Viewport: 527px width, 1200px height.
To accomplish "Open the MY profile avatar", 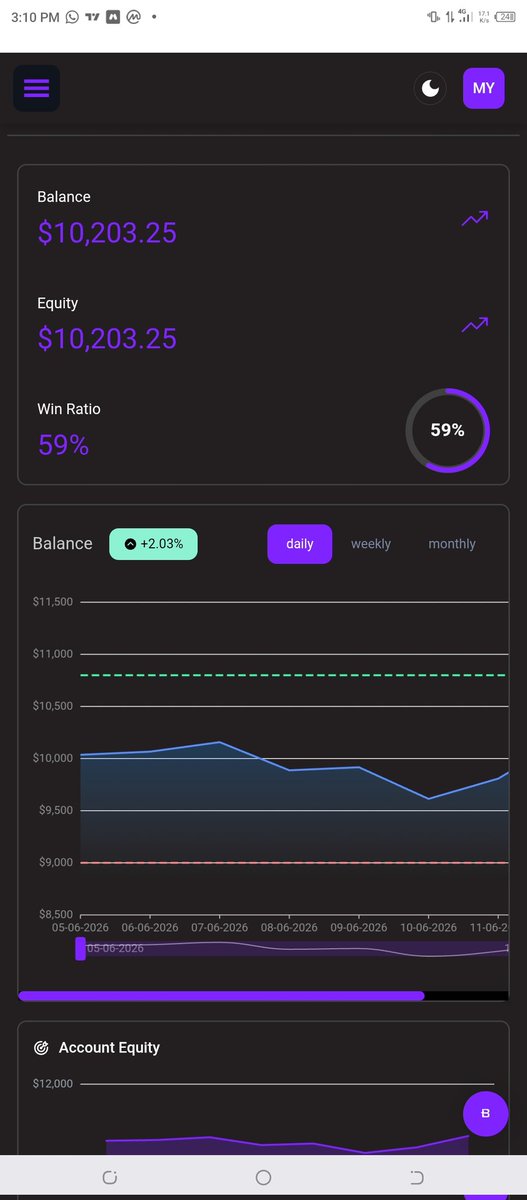I will [x=484, y=88].
